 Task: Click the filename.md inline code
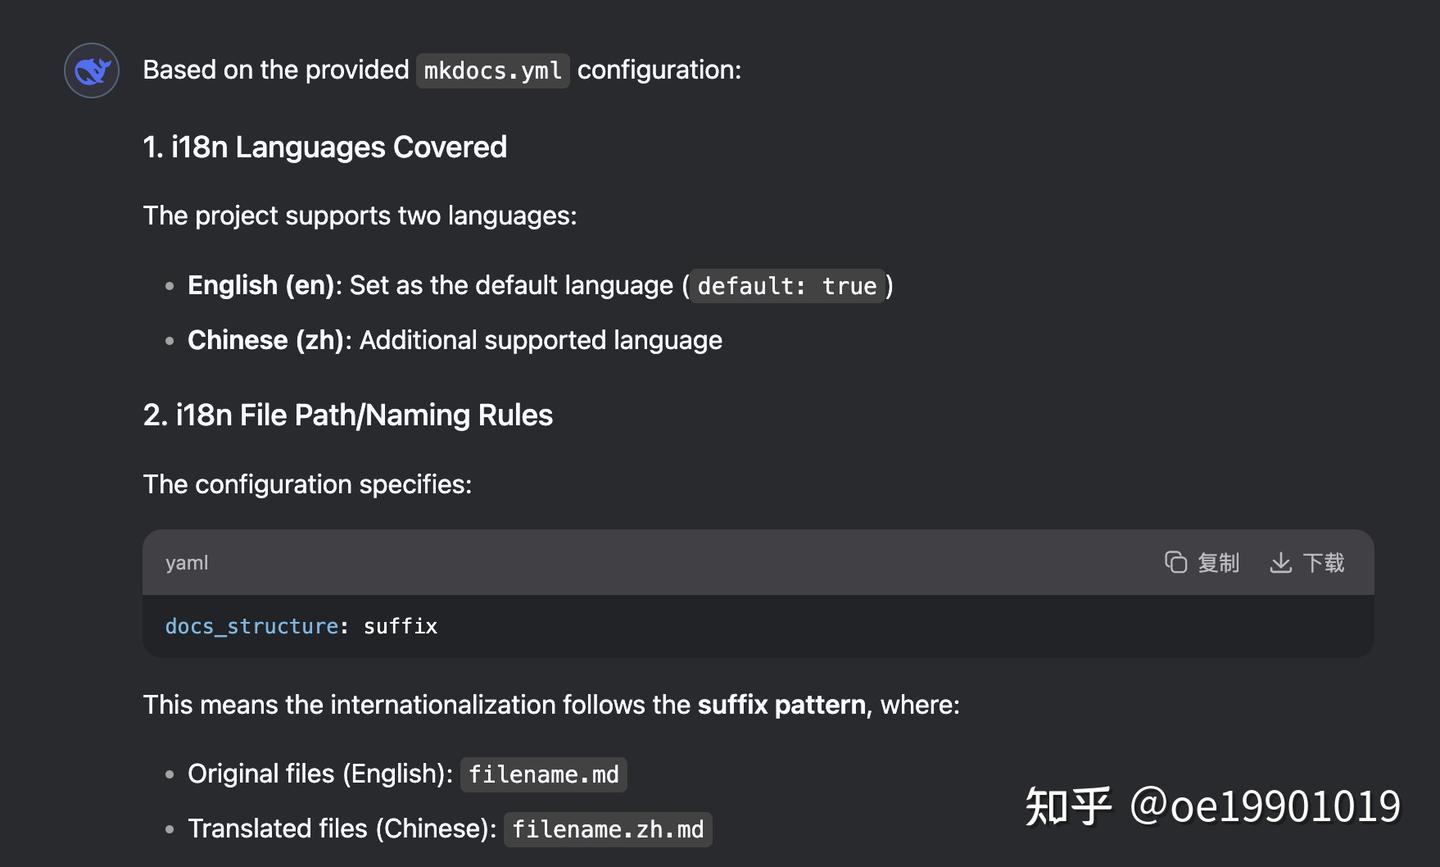pyautogui.click(x=544, y=775)
